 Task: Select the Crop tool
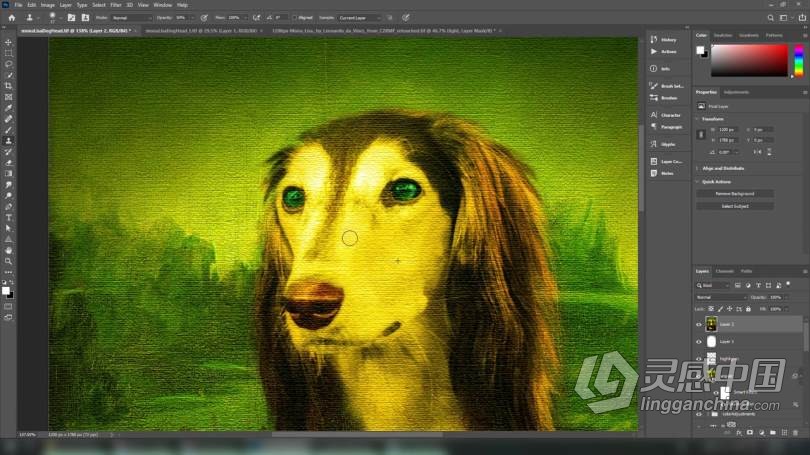(8, 86)
